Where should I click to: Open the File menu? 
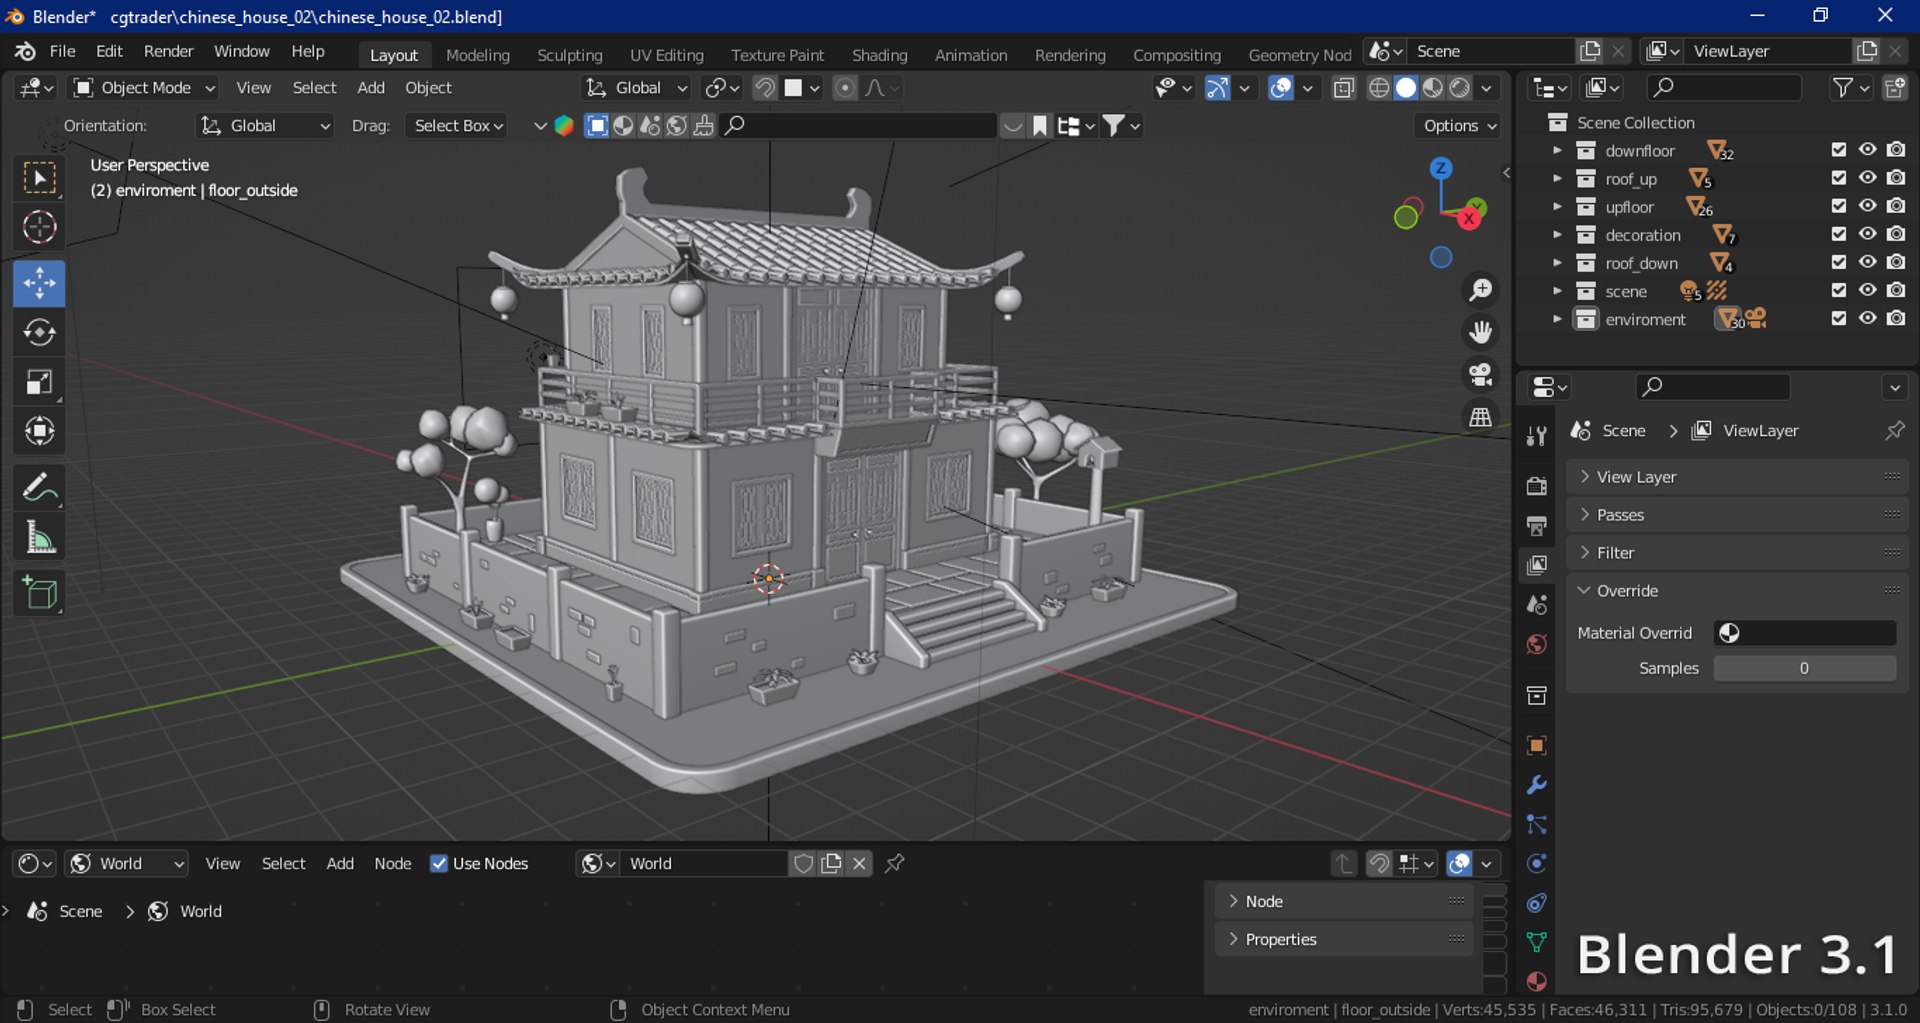[x=62, y=51]
